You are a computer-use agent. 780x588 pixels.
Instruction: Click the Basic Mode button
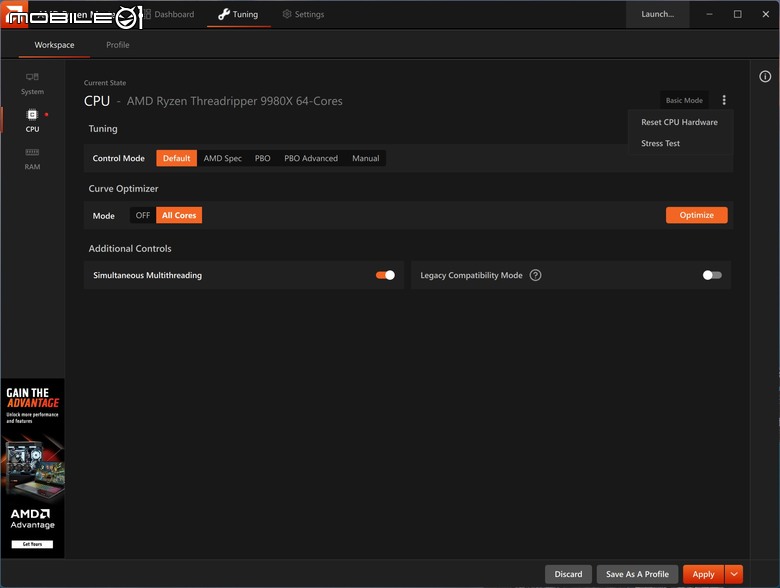tap(684, 100)
